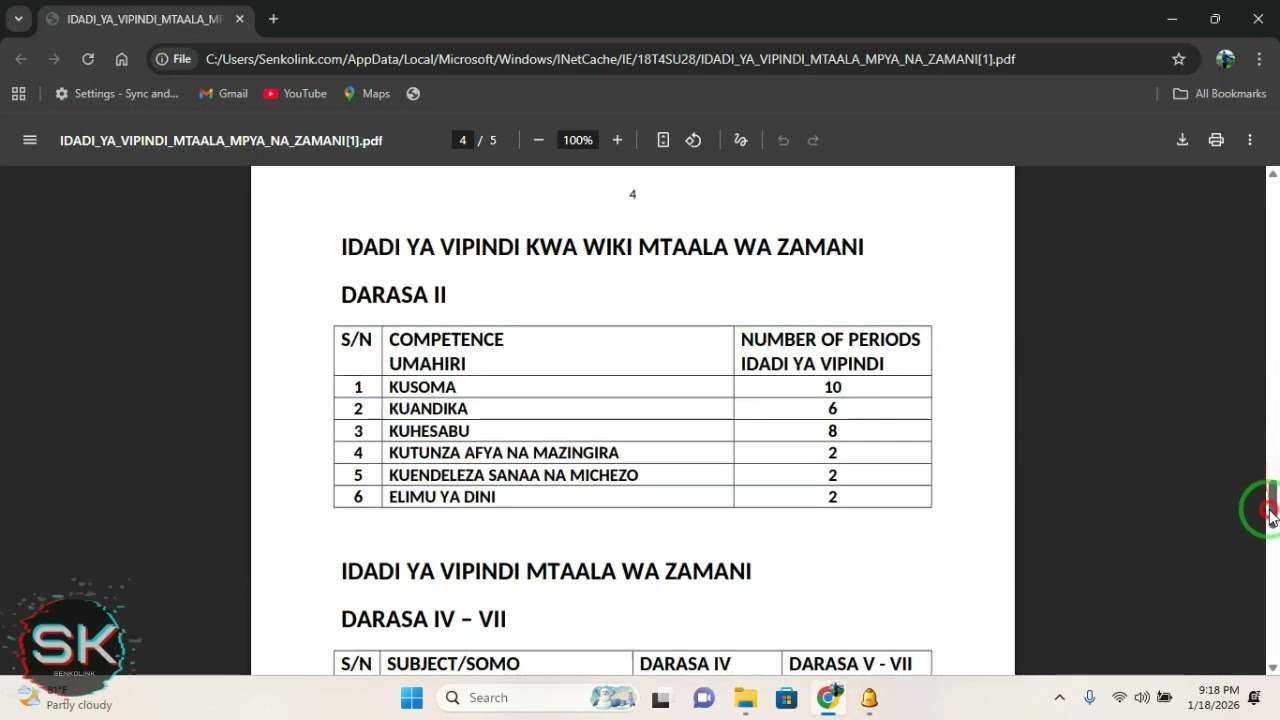Open the All Bookmarks folder
The width and height of the screenshot is (1280, 720).
(x=1219, y=93)
